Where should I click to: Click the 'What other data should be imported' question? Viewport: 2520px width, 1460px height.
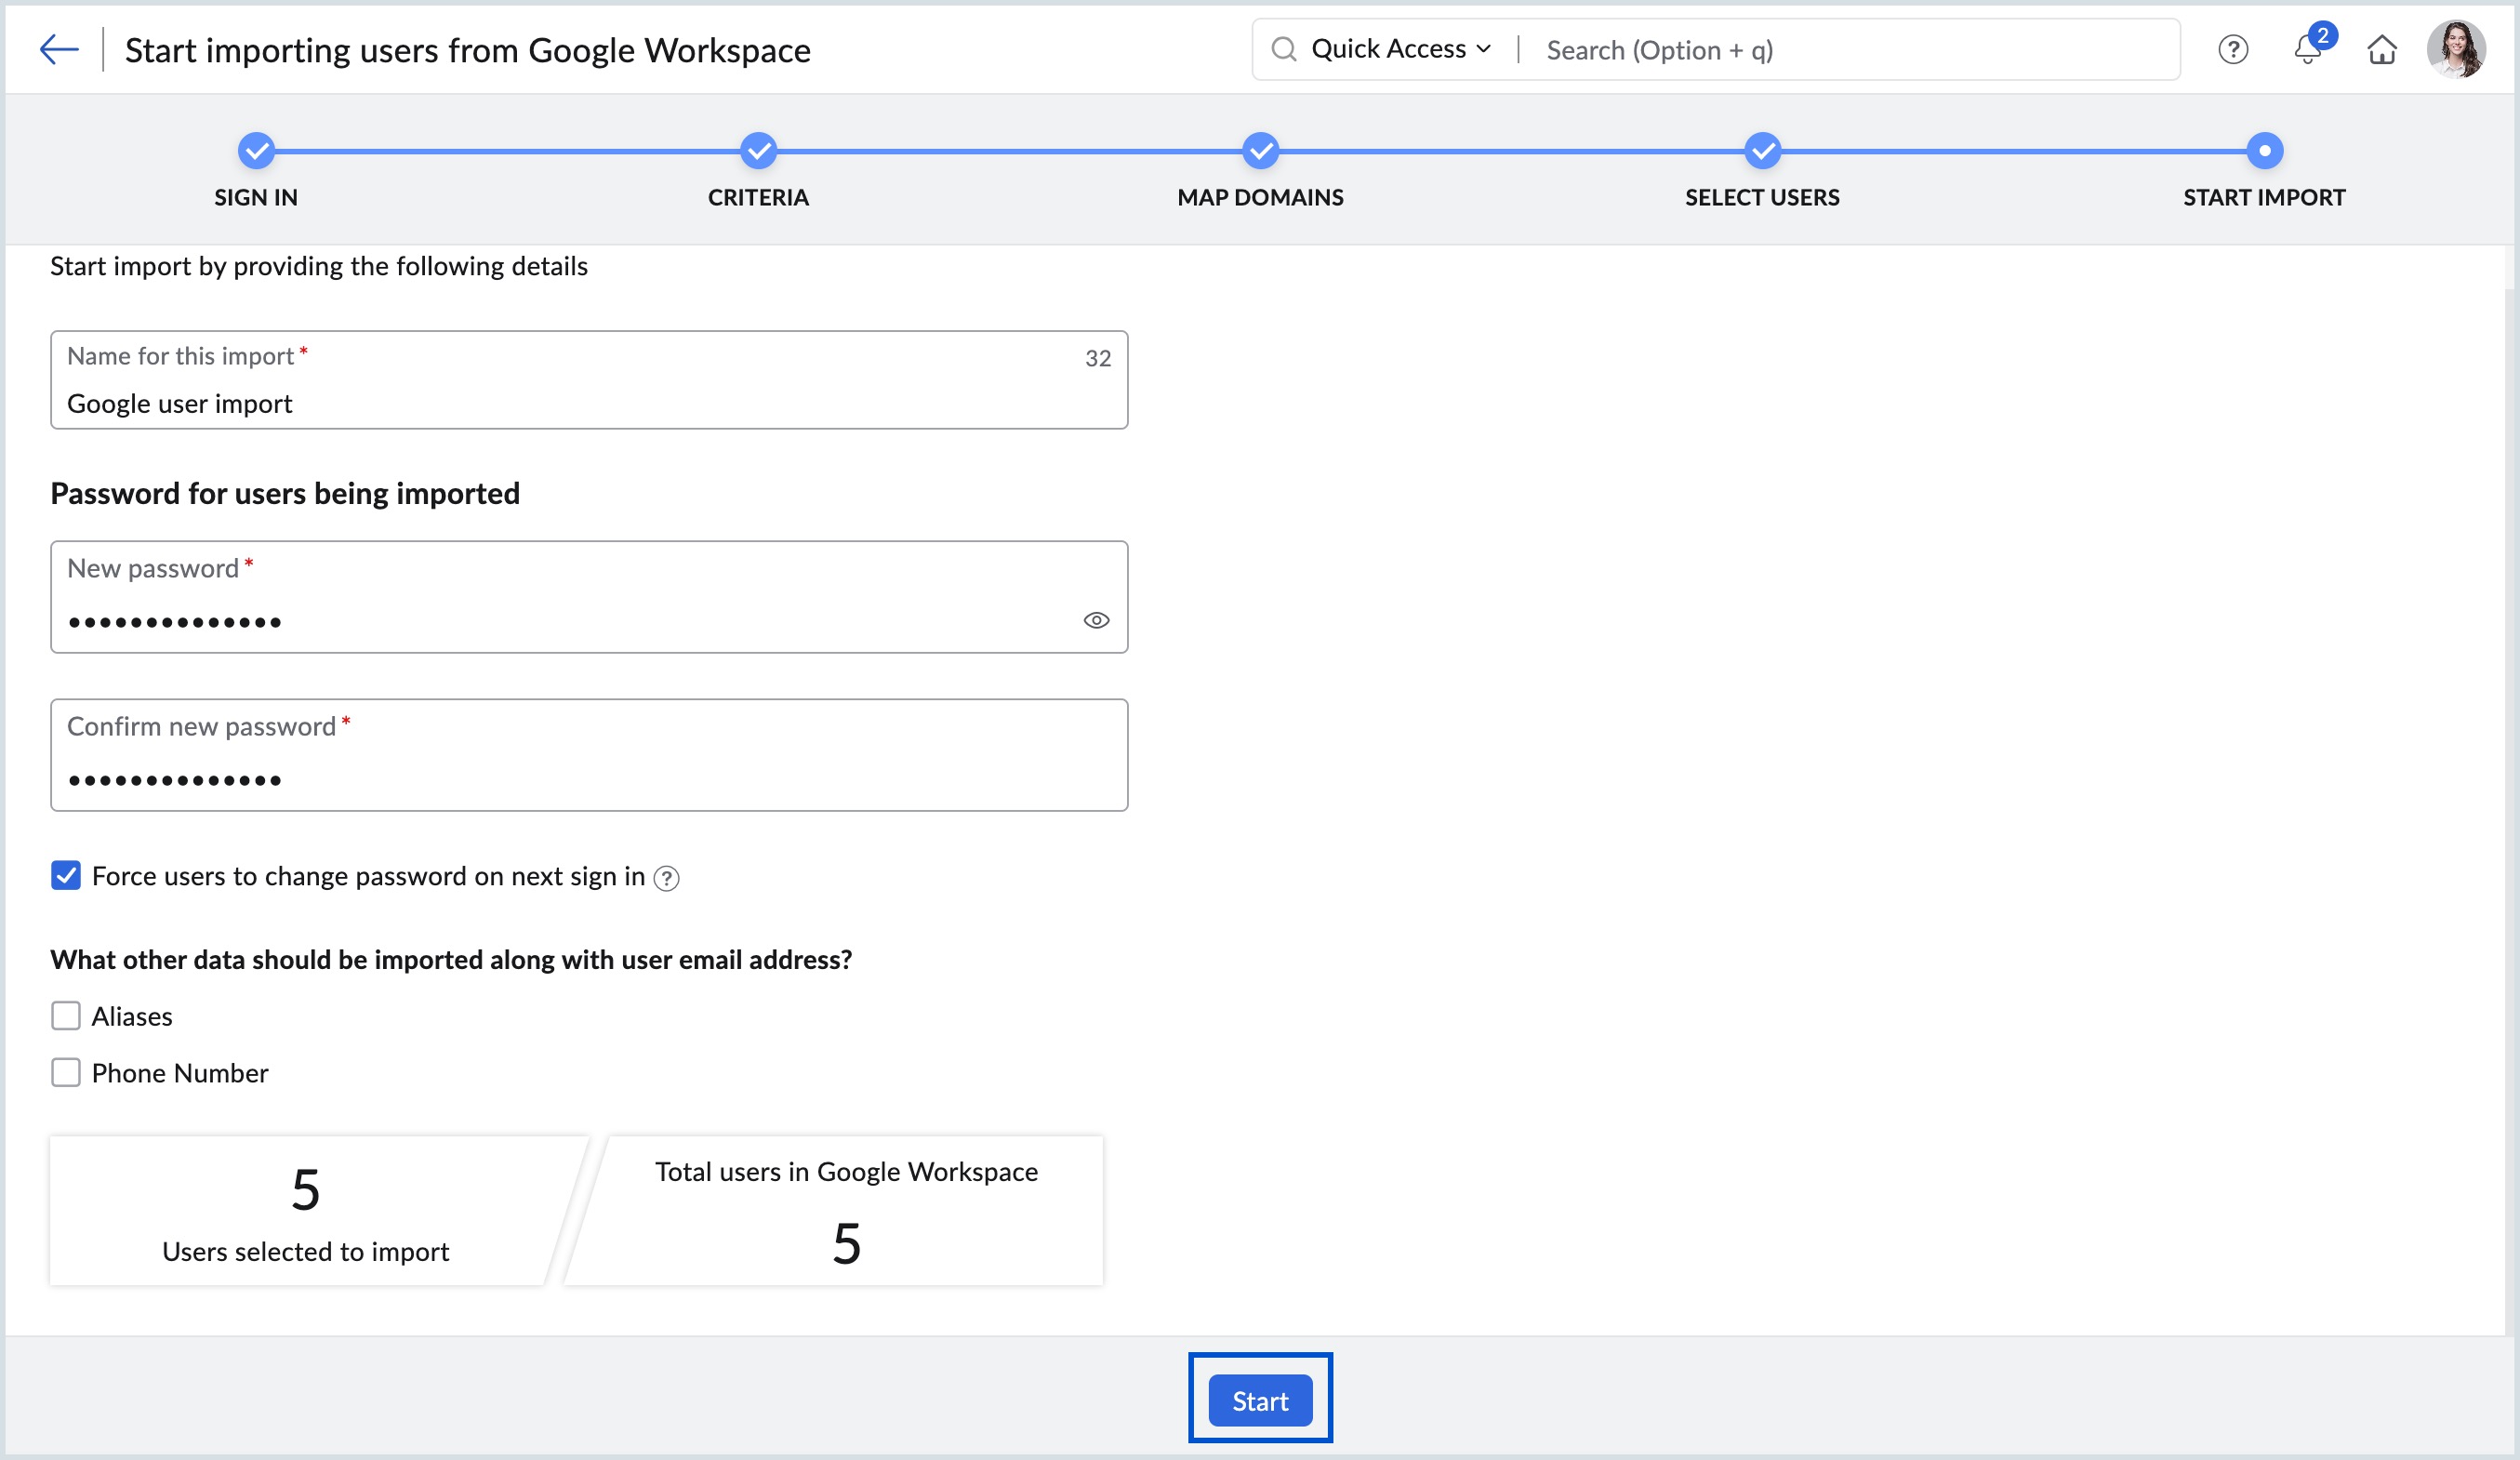pos(451,960)
